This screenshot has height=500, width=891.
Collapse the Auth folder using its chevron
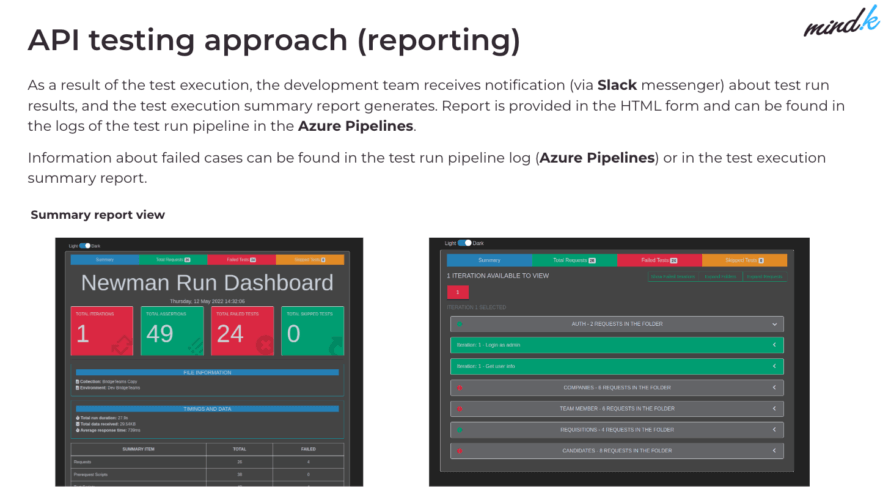[774, 324]
